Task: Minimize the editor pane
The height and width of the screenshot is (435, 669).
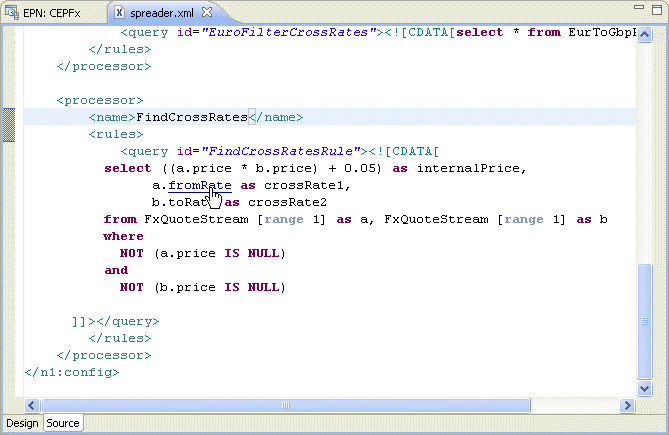Action: (x=639, y=7)
